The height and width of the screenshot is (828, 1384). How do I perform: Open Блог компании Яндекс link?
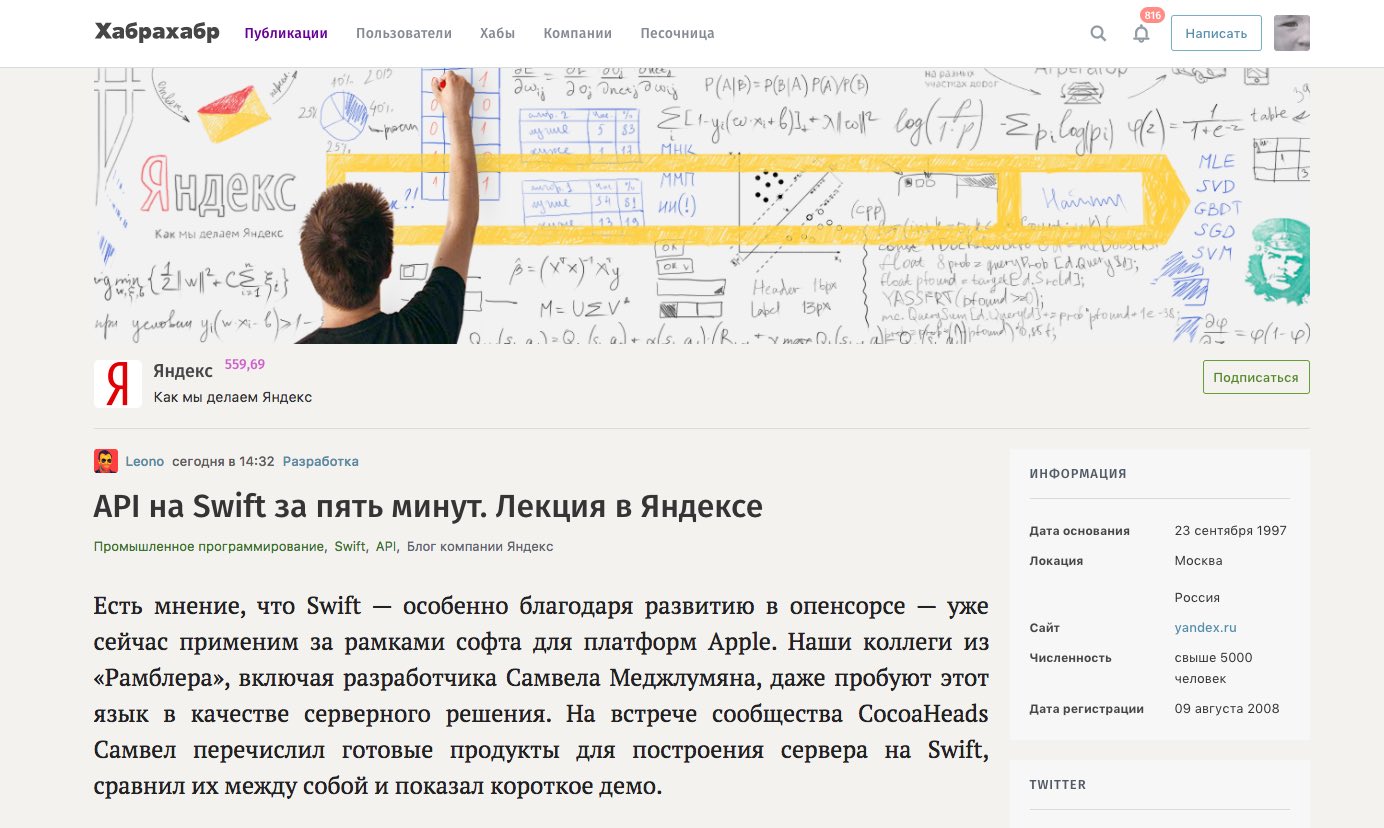point(480,546)
